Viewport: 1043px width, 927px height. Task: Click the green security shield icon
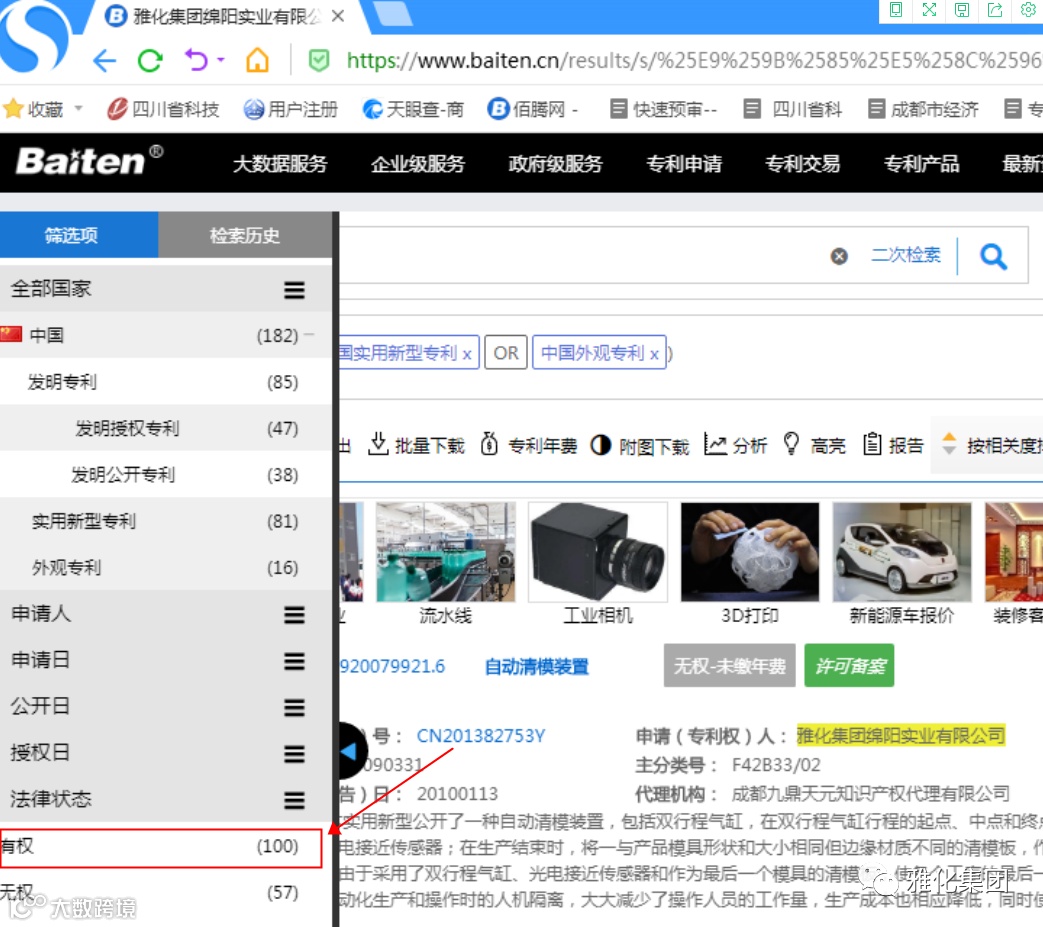click(x=319, y=61)
